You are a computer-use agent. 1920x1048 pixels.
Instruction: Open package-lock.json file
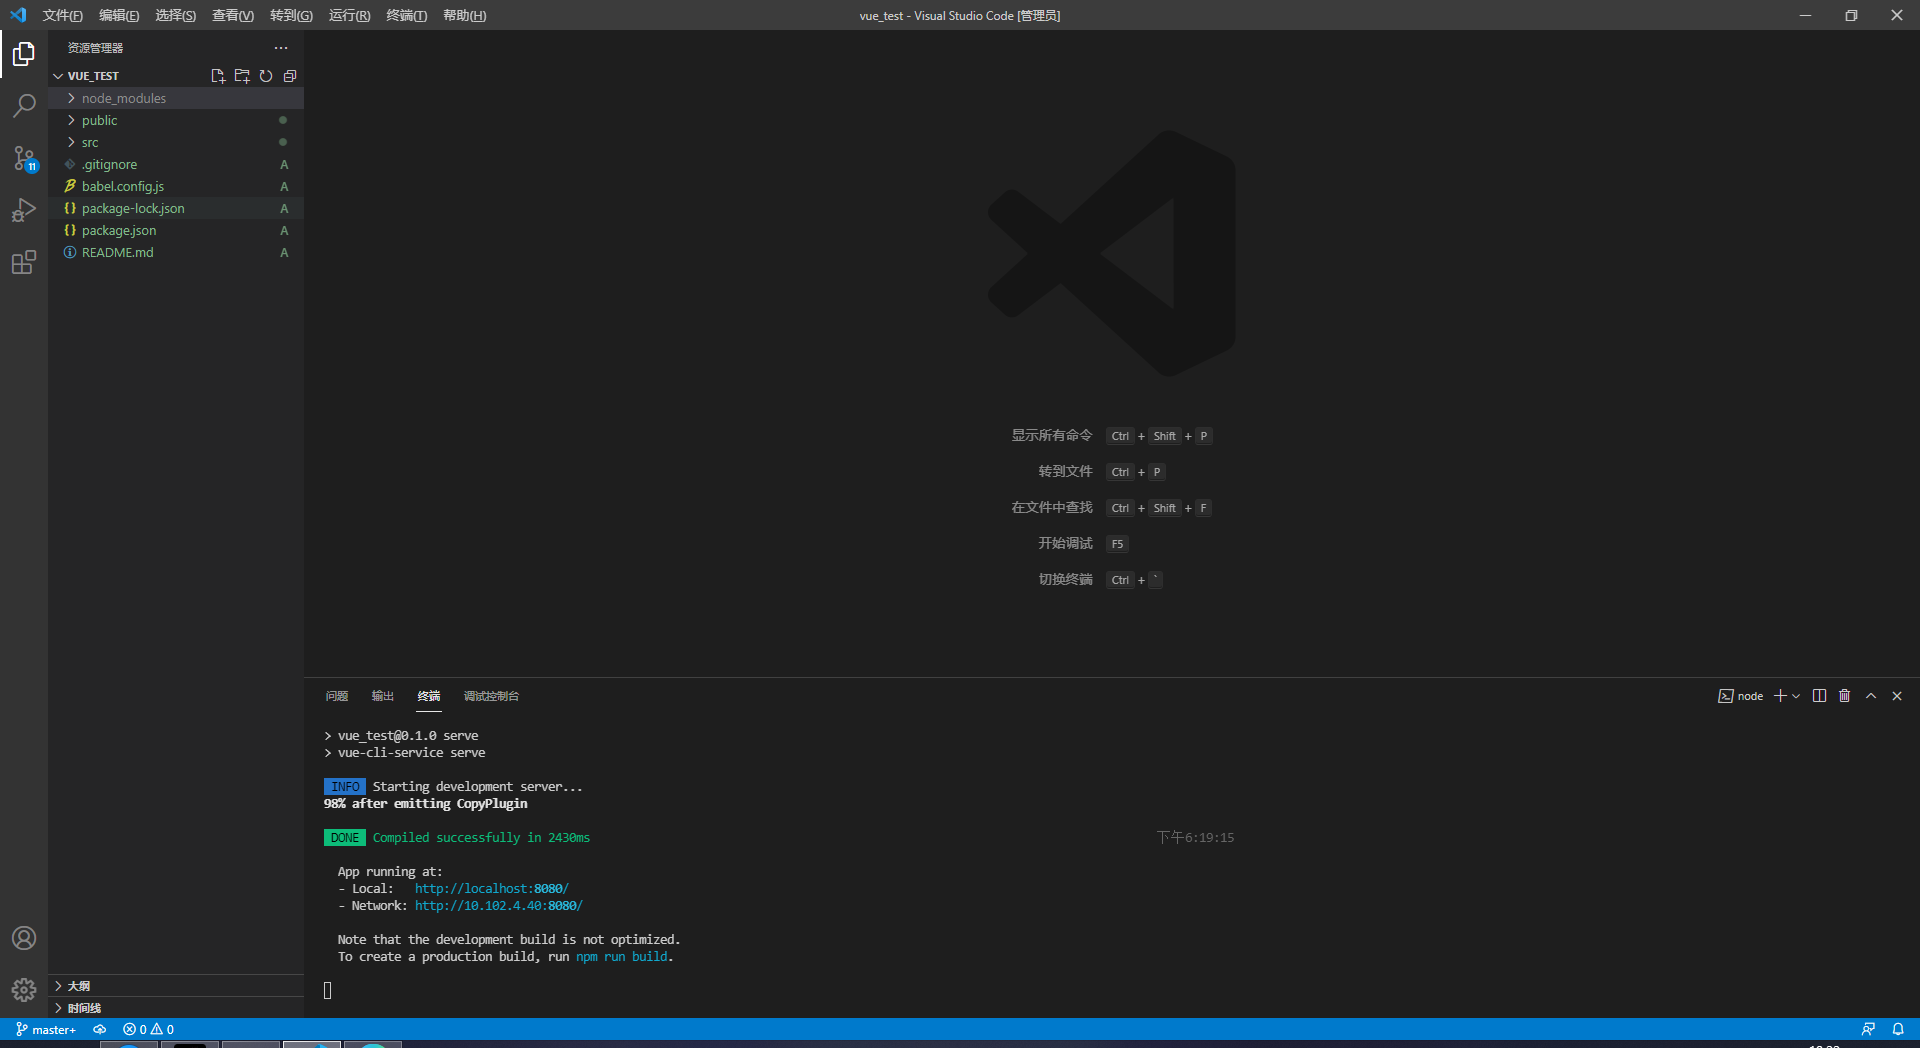(x=176, y=208)
